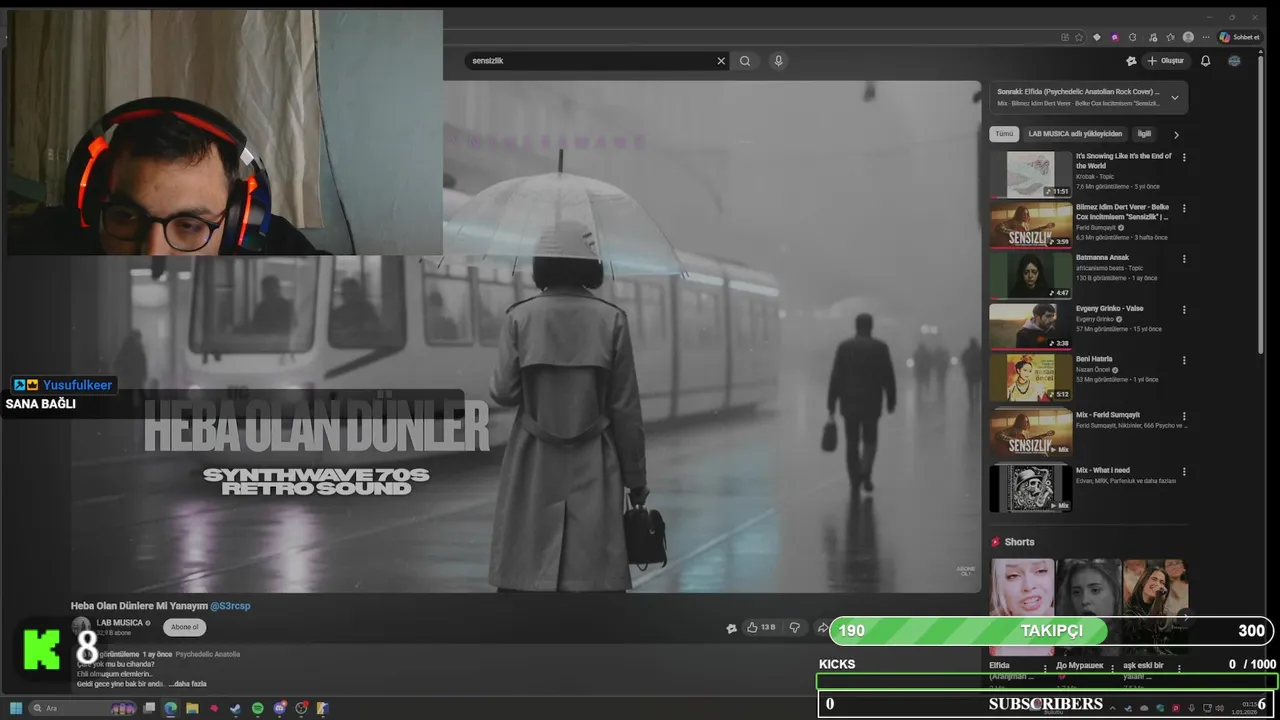Open options menu for Mix - Ferid Sumqayit

pos(1184,414)
